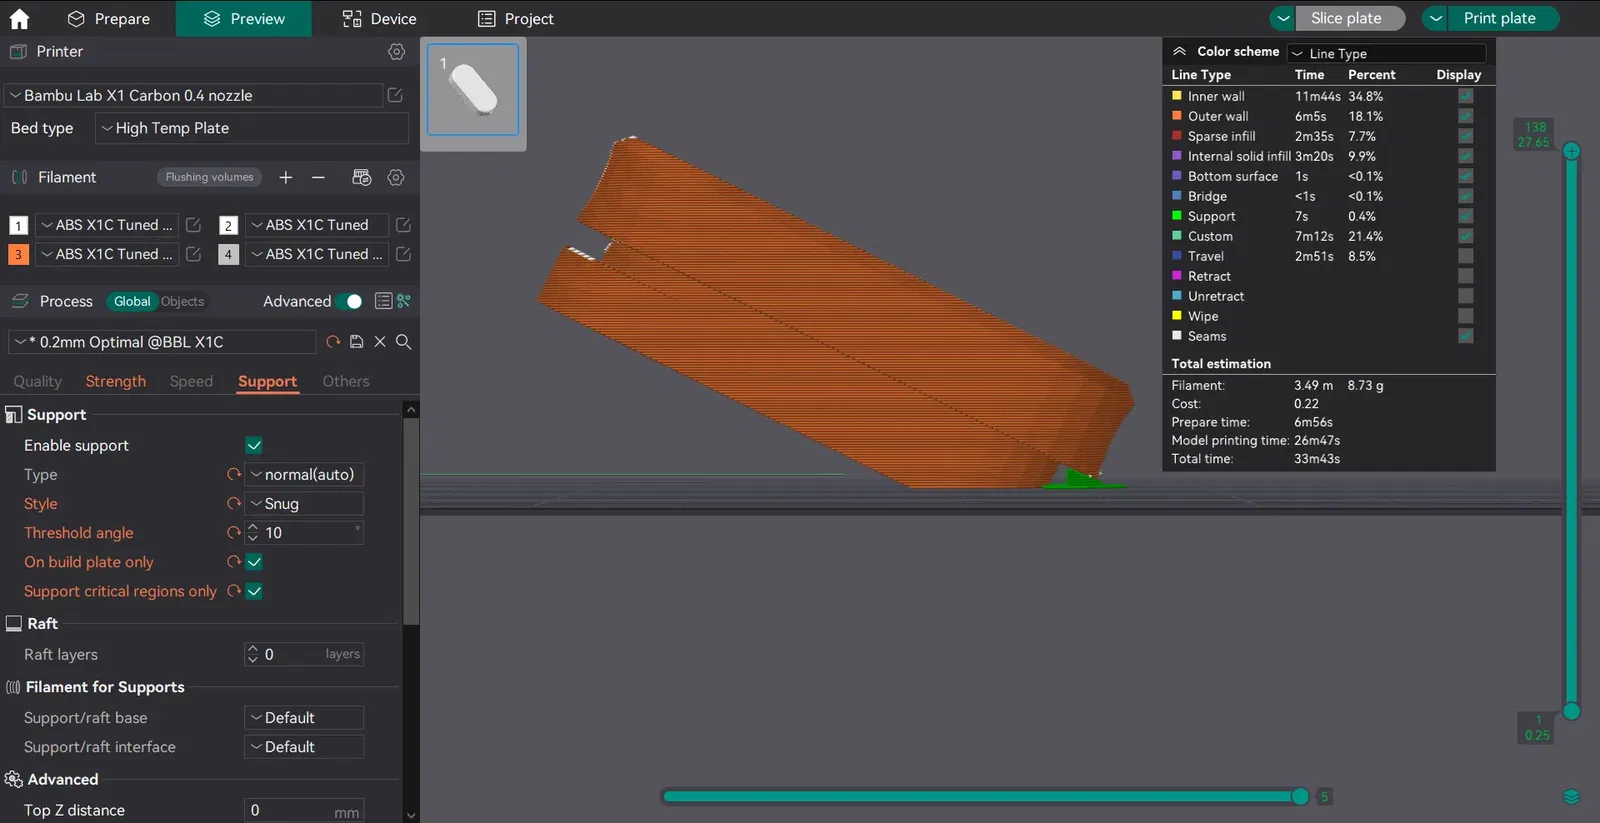Uncheck On build plate only

click(254, 562)
